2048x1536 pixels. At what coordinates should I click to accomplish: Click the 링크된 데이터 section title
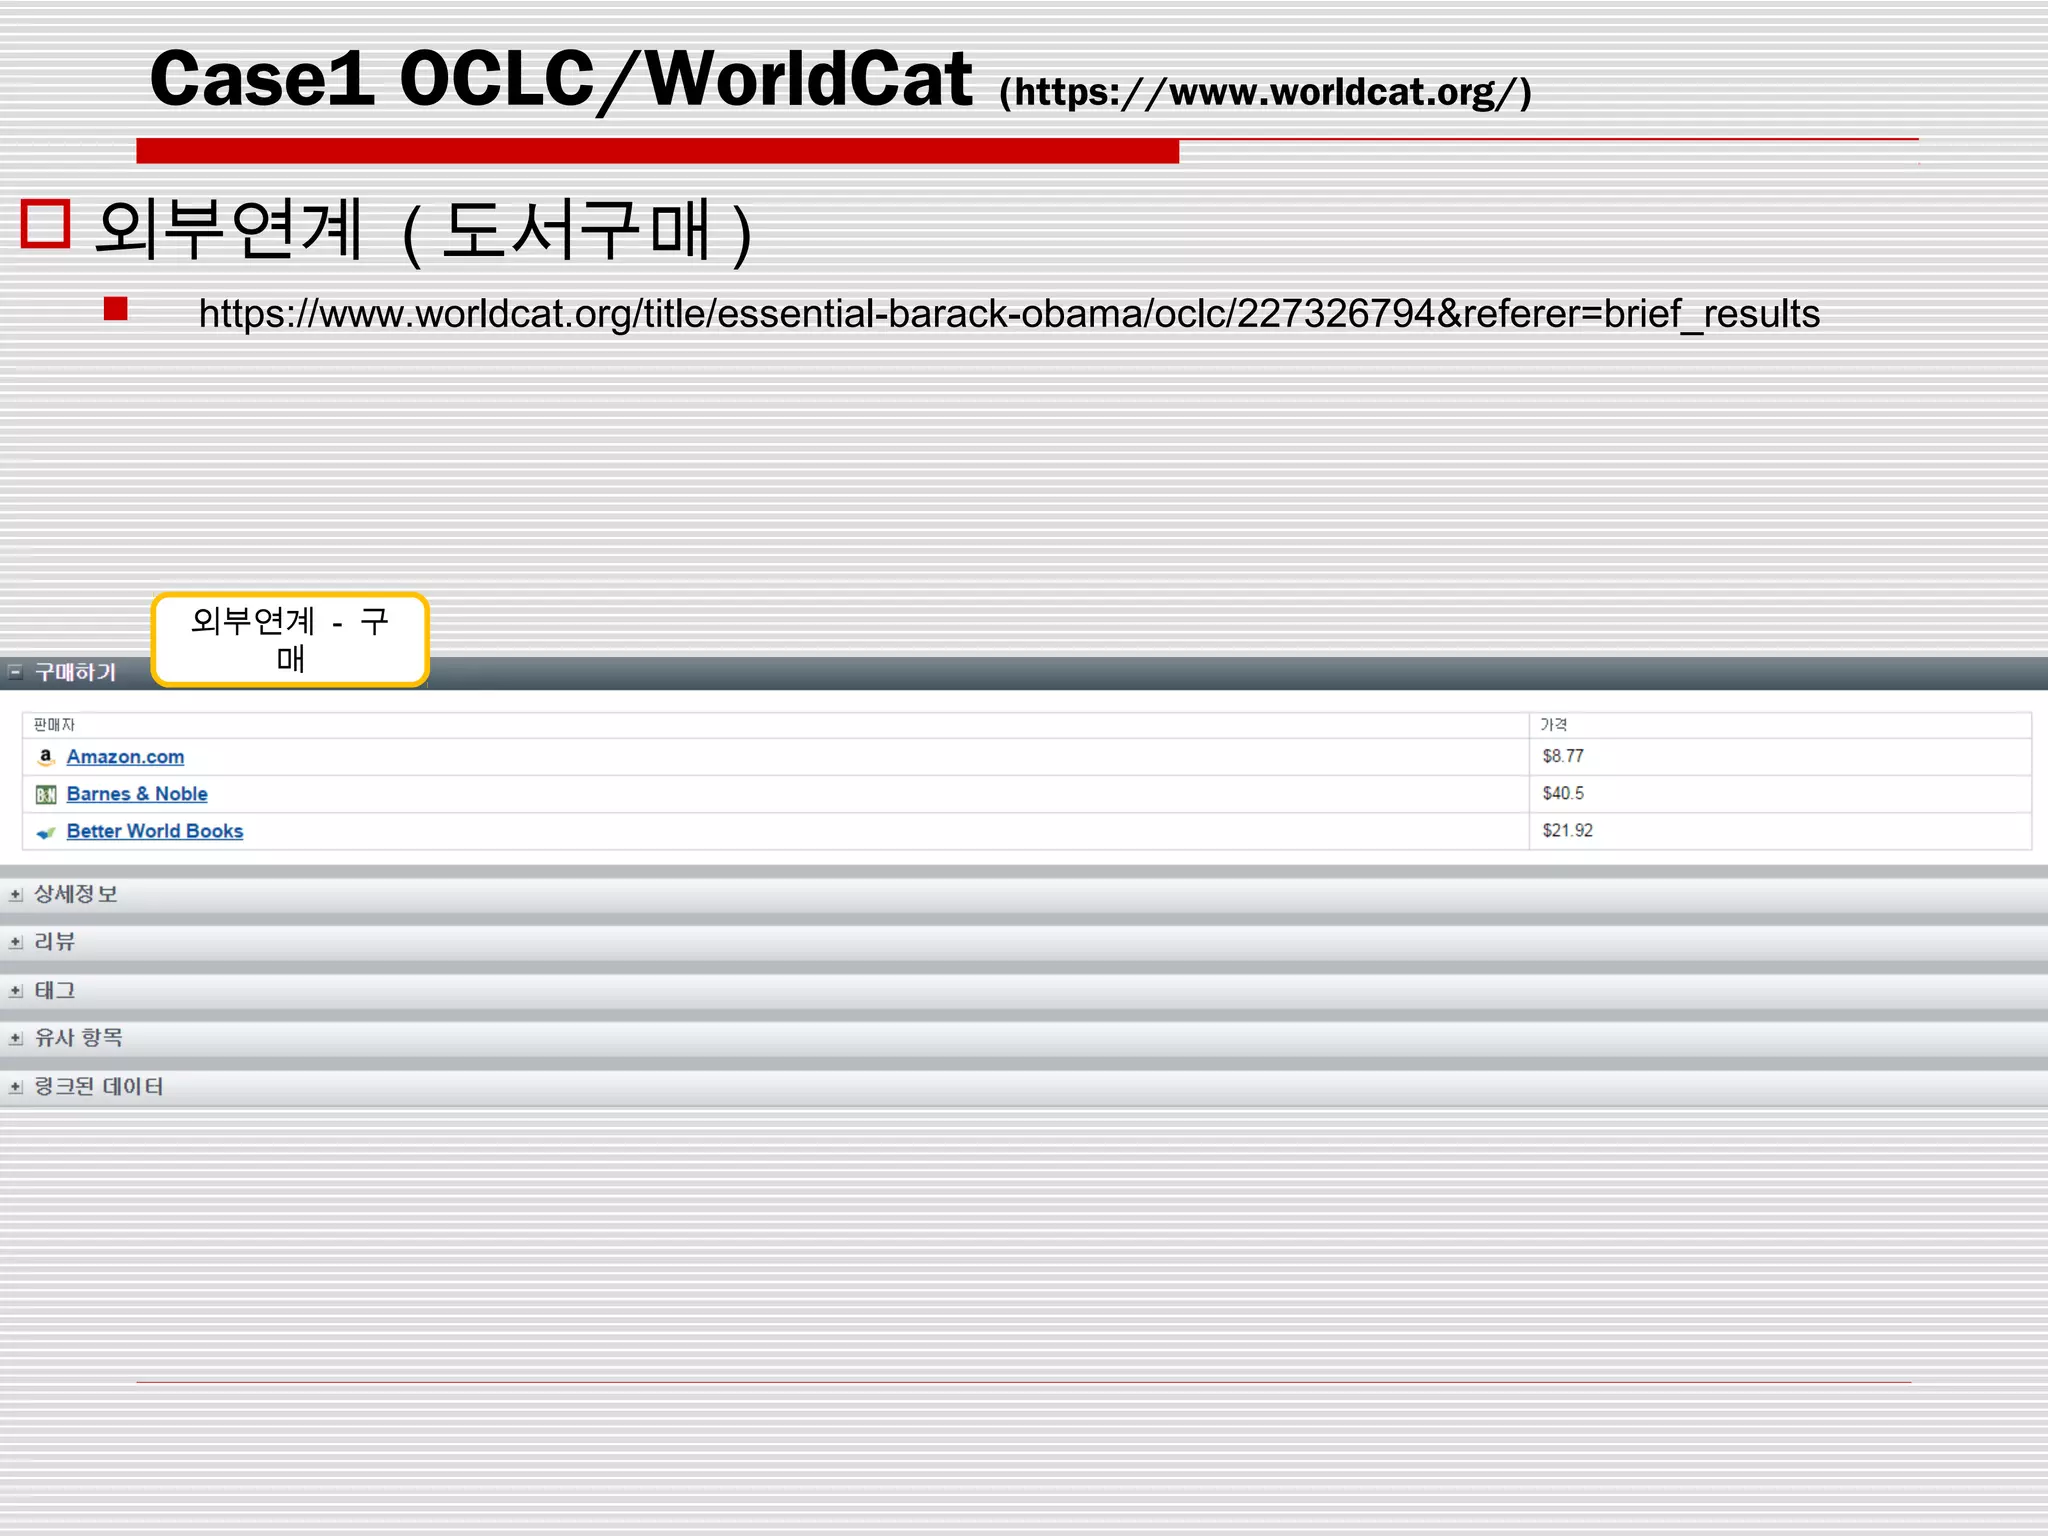[98, 1086]
